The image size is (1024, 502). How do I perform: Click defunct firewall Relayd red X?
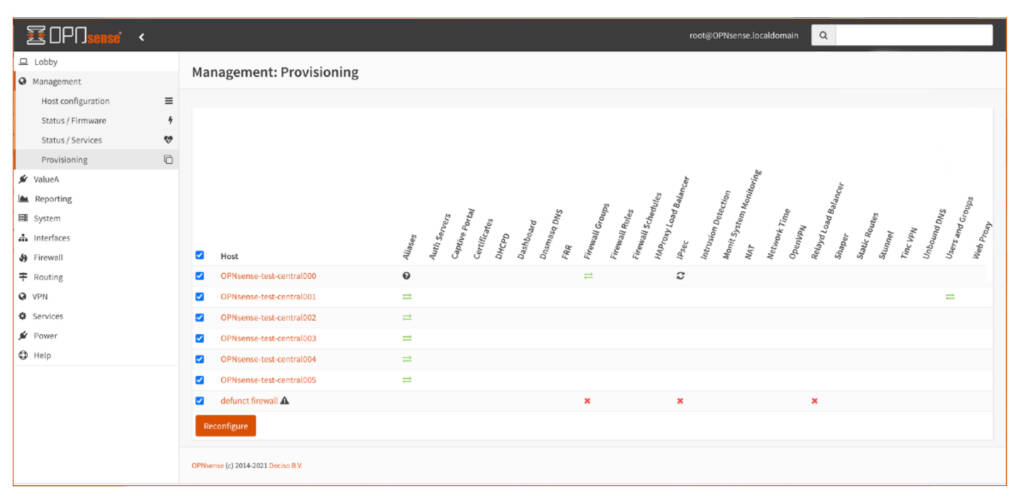click(814, 401)
